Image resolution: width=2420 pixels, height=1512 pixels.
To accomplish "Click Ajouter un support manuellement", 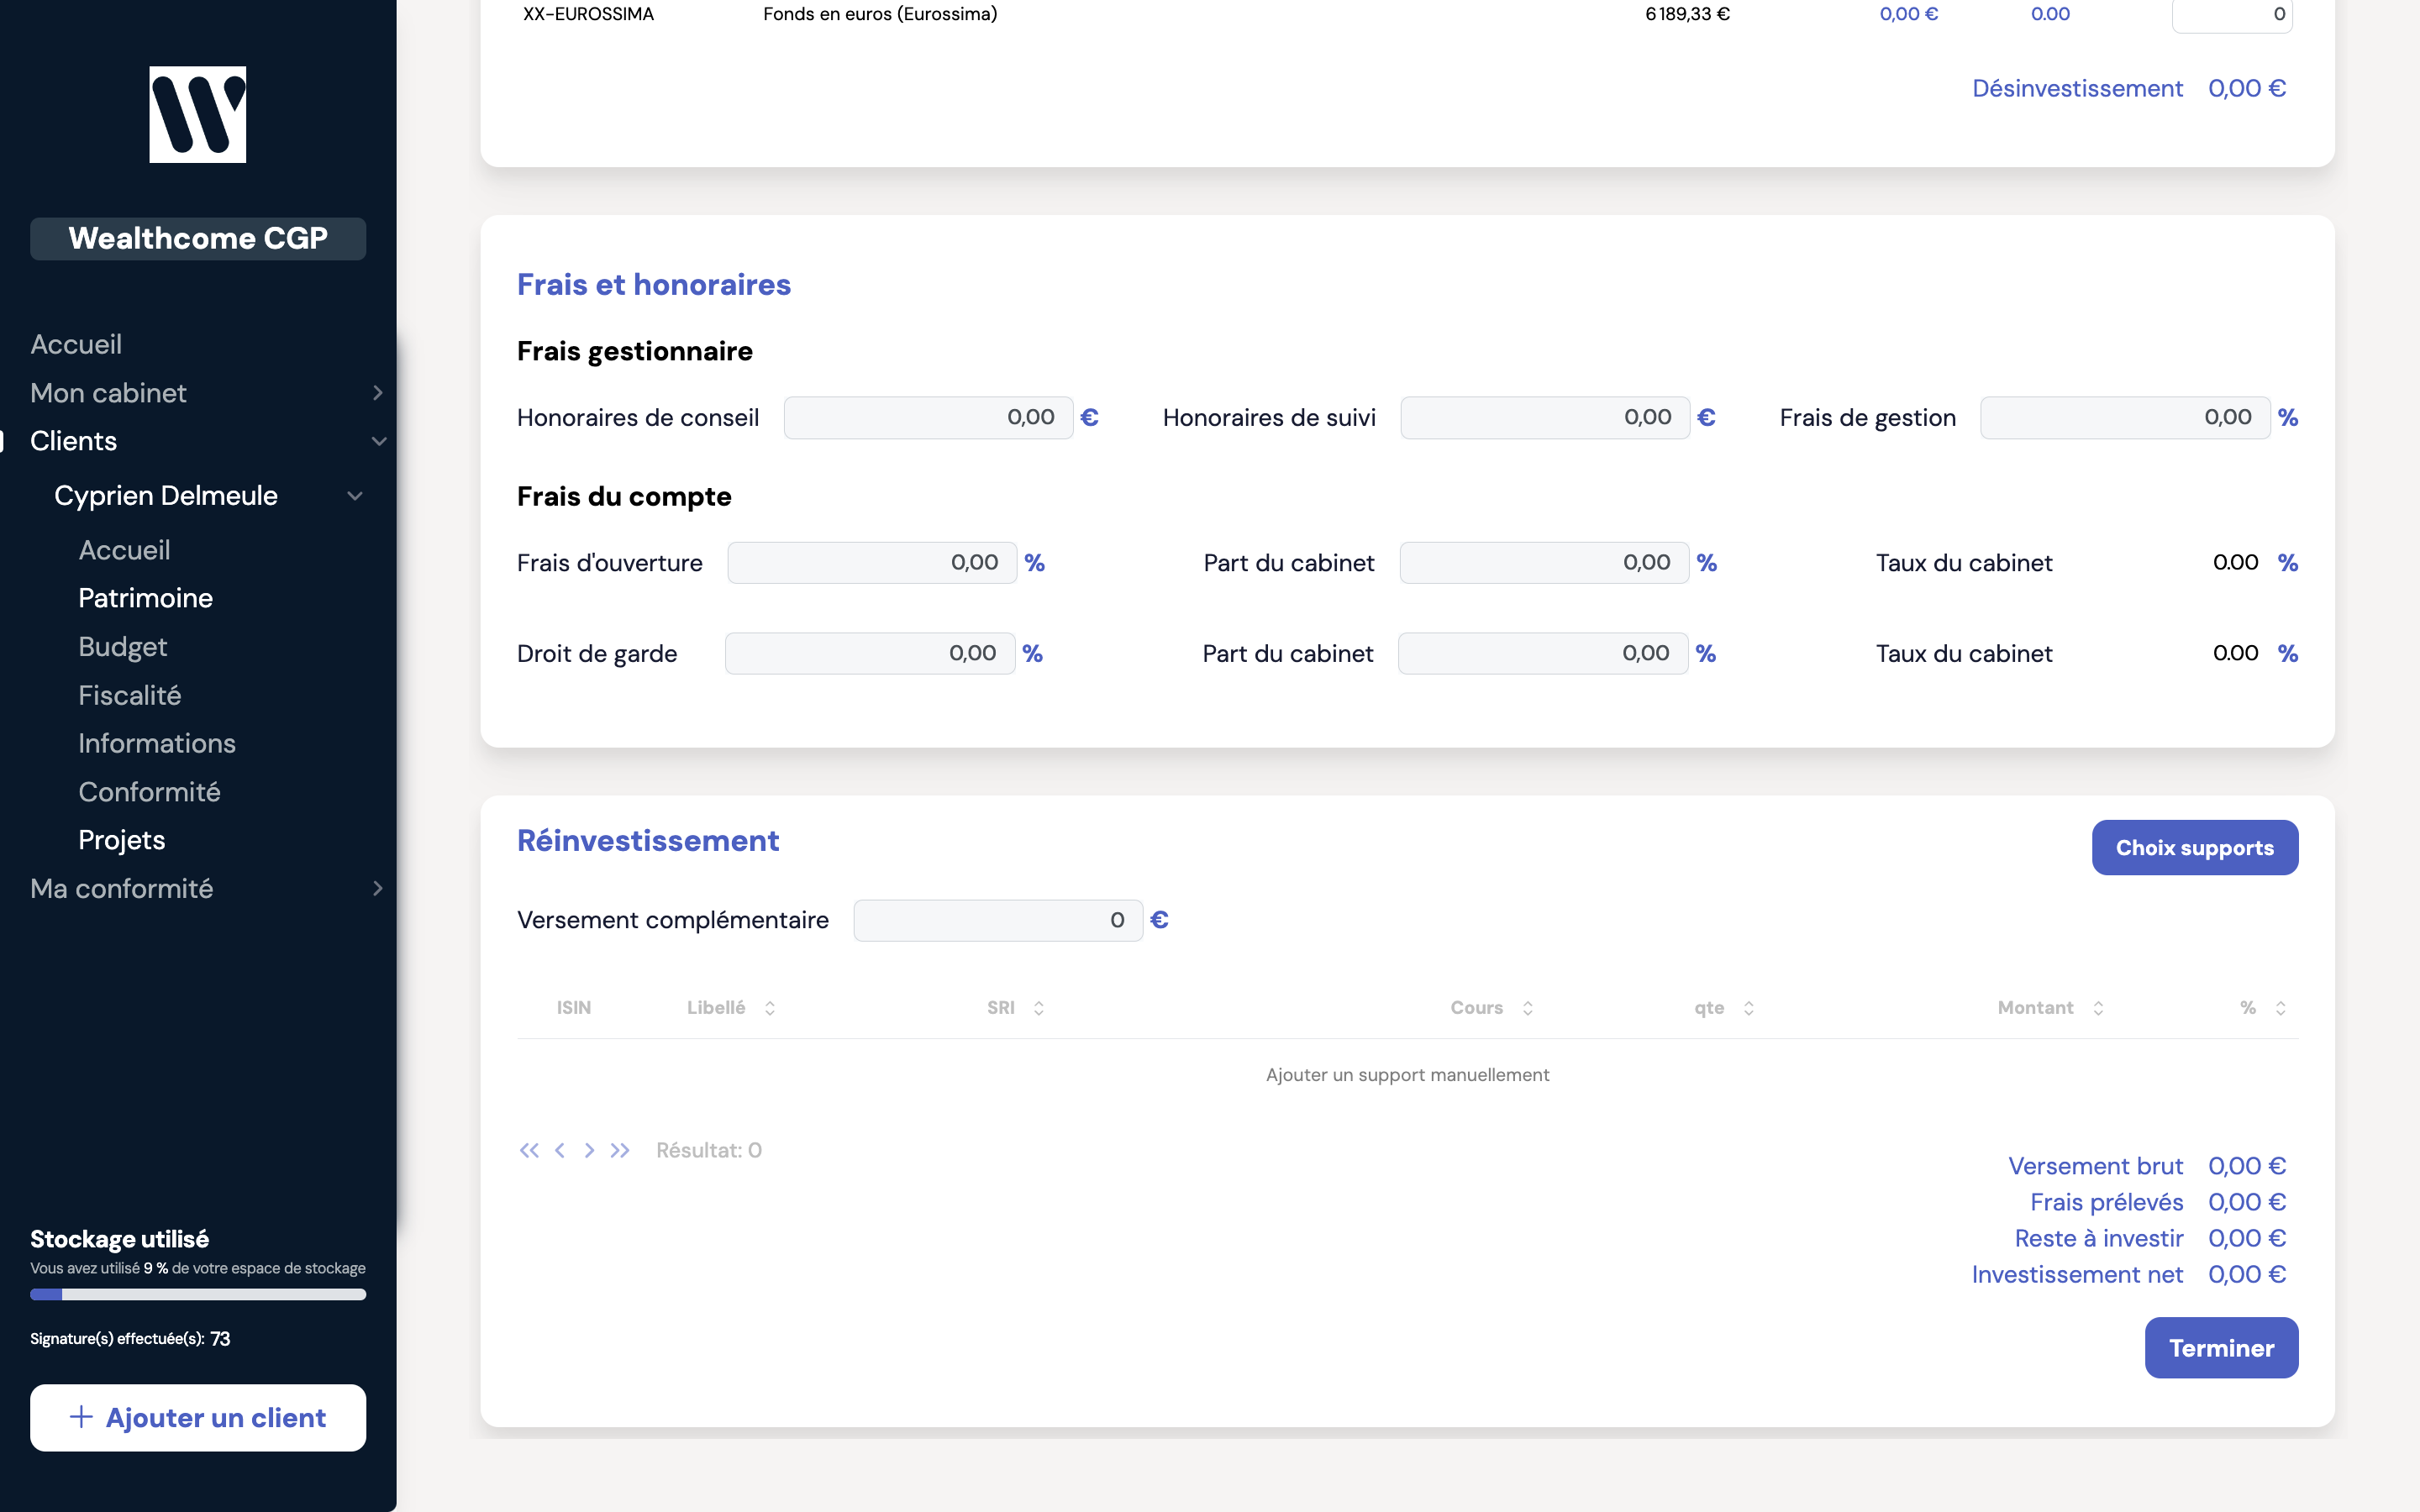I will pos(1407,1075).
